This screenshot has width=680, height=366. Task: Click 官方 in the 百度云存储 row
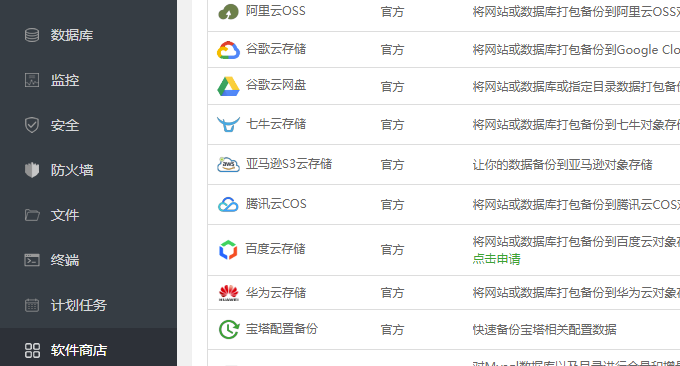[x=392, y=250]
